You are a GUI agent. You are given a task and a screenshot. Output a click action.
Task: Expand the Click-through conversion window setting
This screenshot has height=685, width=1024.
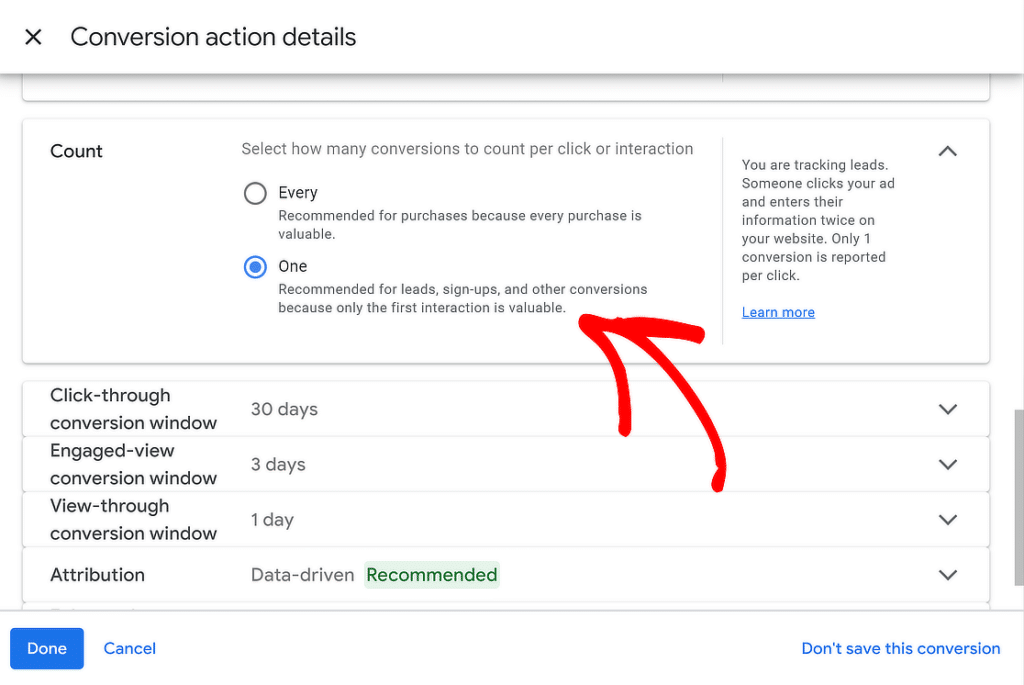pos(946,409)
